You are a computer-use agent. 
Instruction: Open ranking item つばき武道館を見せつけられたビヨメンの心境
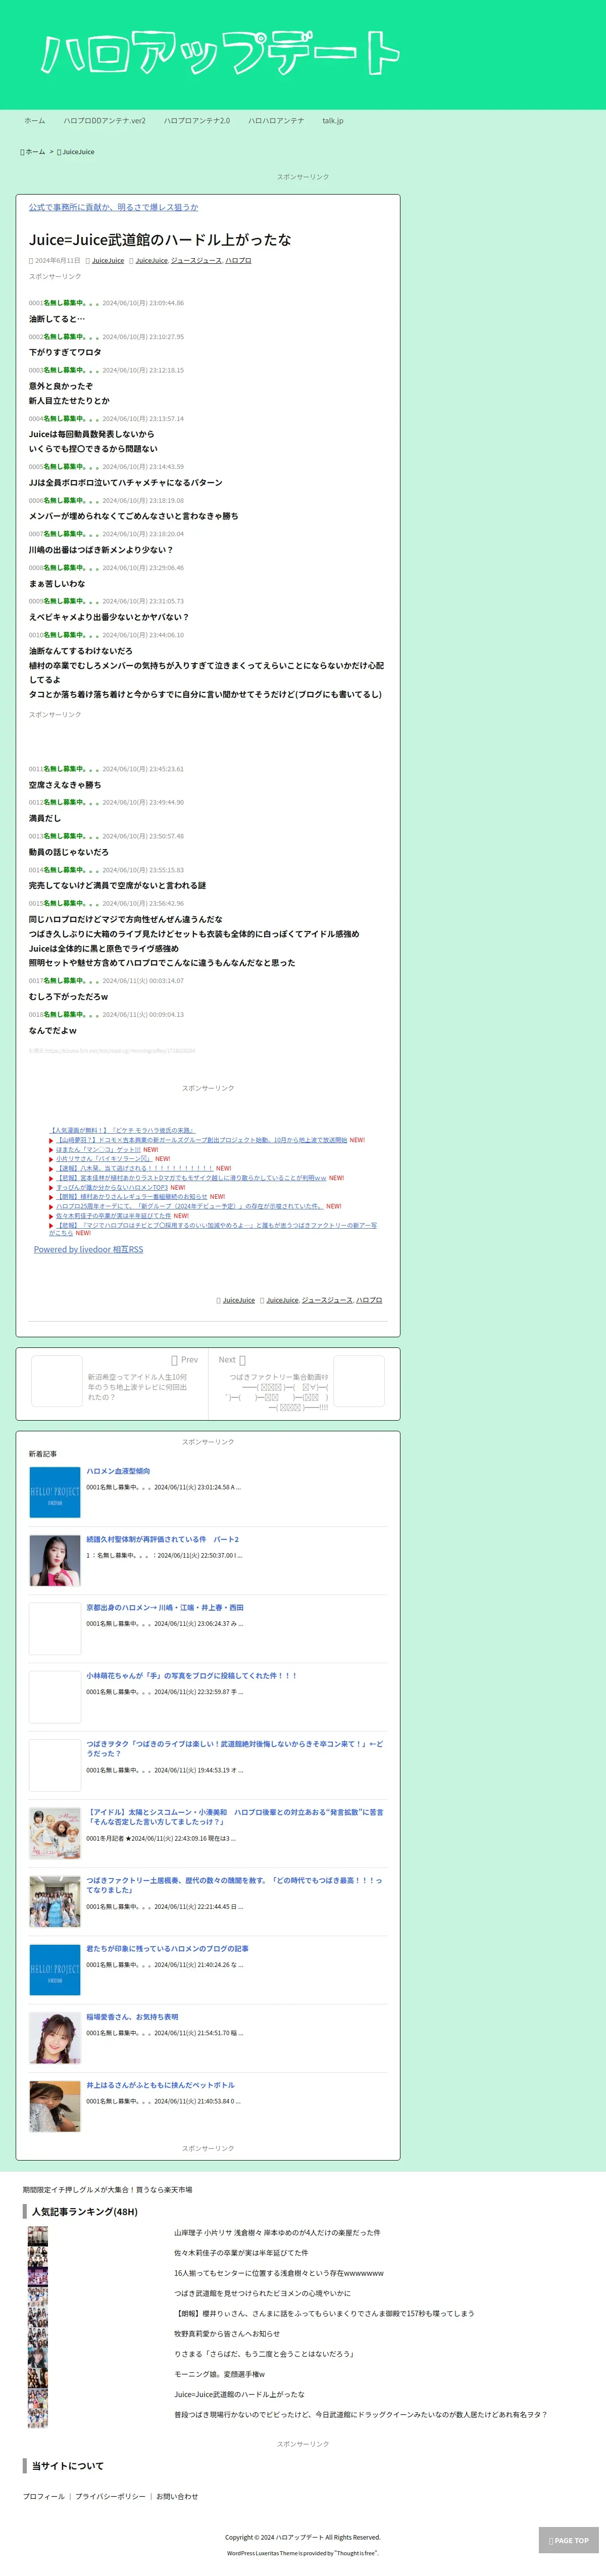(262, 2294)
